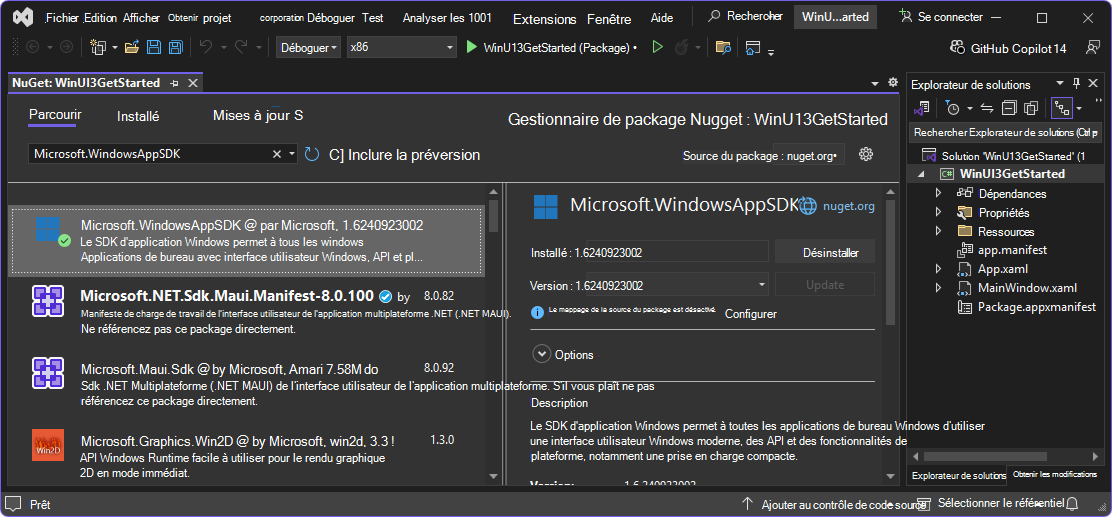Start debugging with the filled green play icon

[x=472, y=48]
